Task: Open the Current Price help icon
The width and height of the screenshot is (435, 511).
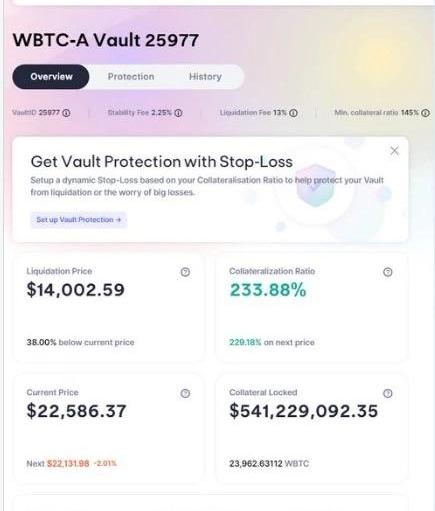Action: [x=185, y=393]
